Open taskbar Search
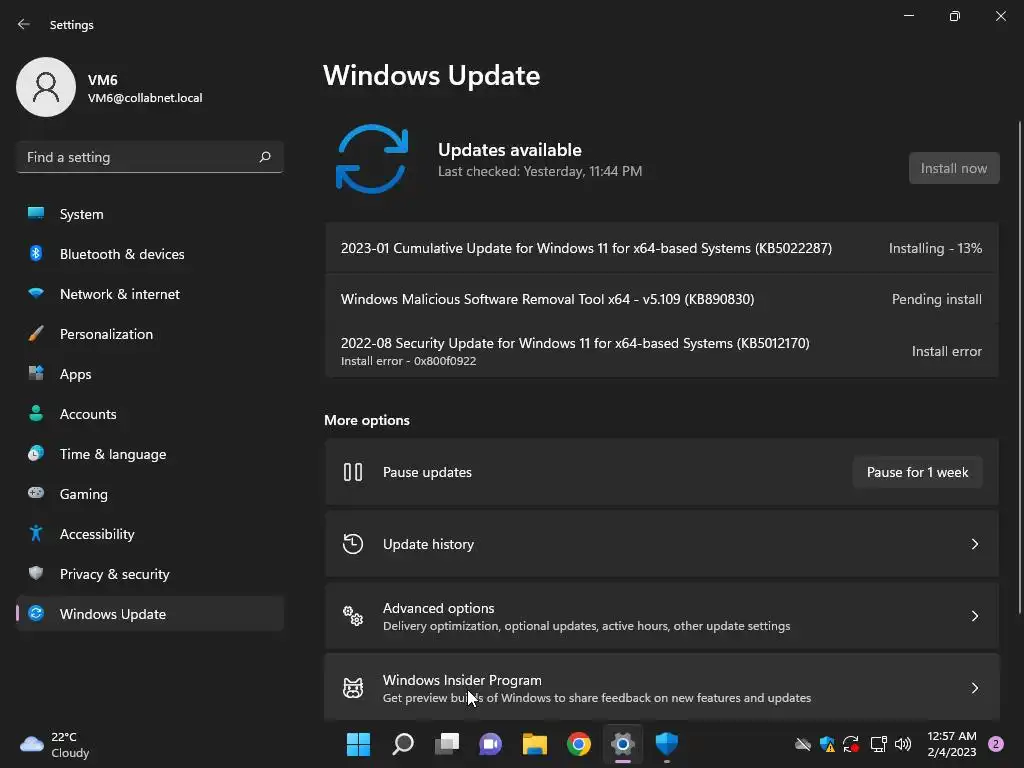1024x768 pixels. [402, 744]
